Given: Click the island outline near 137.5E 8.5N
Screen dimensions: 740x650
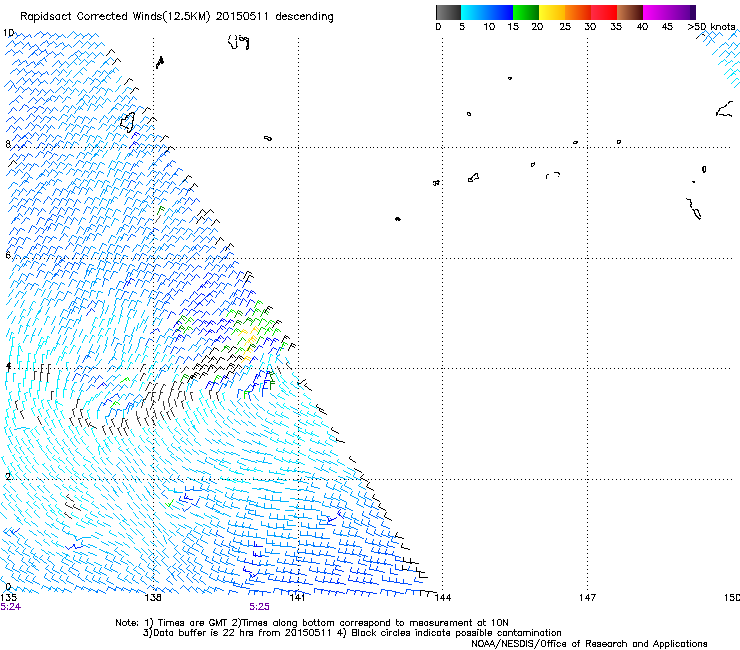Looking at the screenshot, I should point(127,122).
